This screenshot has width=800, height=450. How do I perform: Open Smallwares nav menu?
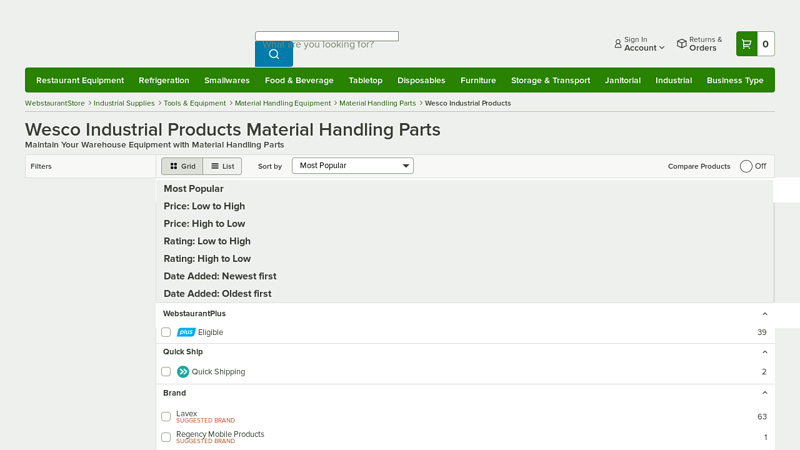[227, 81]
